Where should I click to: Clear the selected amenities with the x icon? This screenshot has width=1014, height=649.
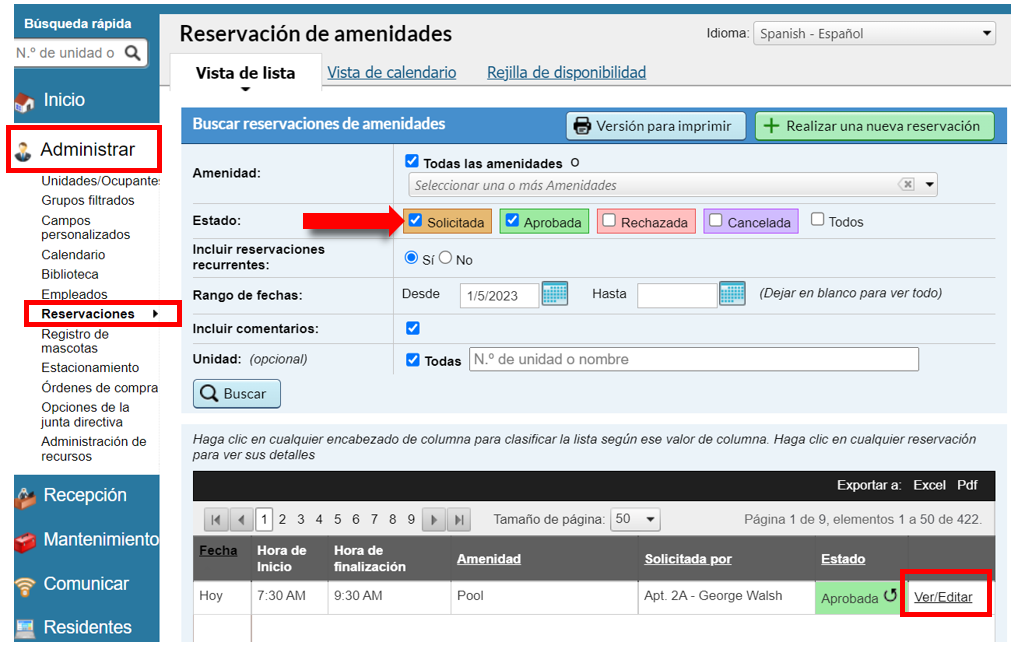(x=907, y=184)
